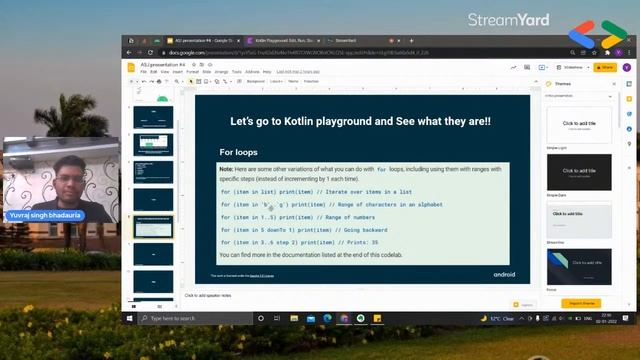Open Maps icon in right side panel
This screenshot has width=640, height=360.
[629, 144]
